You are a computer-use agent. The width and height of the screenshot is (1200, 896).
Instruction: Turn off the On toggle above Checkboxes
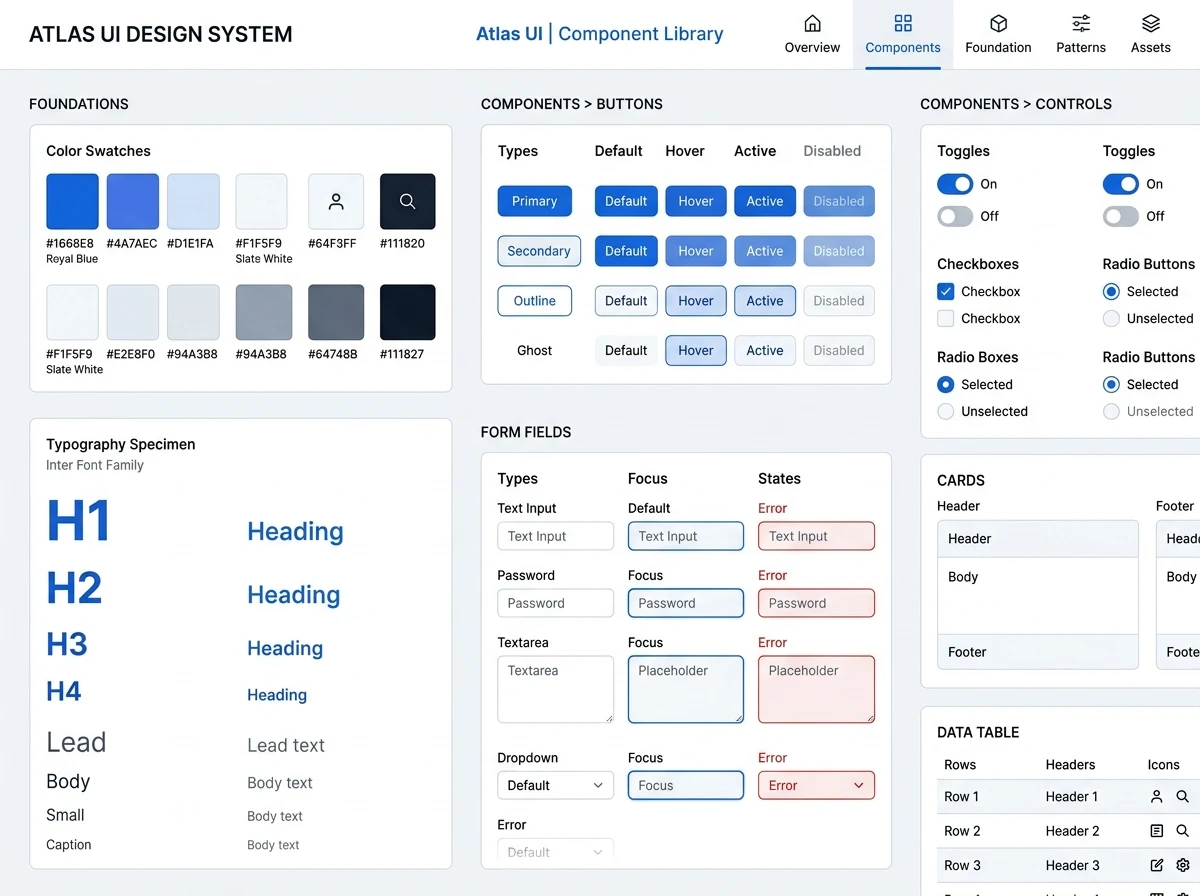(x=955, y=184)
